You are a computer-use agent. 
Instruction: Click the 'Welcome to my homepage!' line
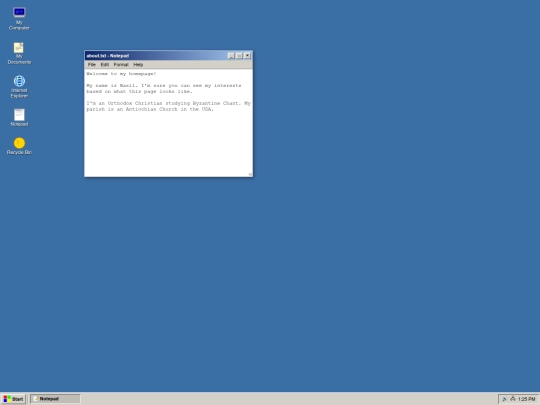(121, 74)
